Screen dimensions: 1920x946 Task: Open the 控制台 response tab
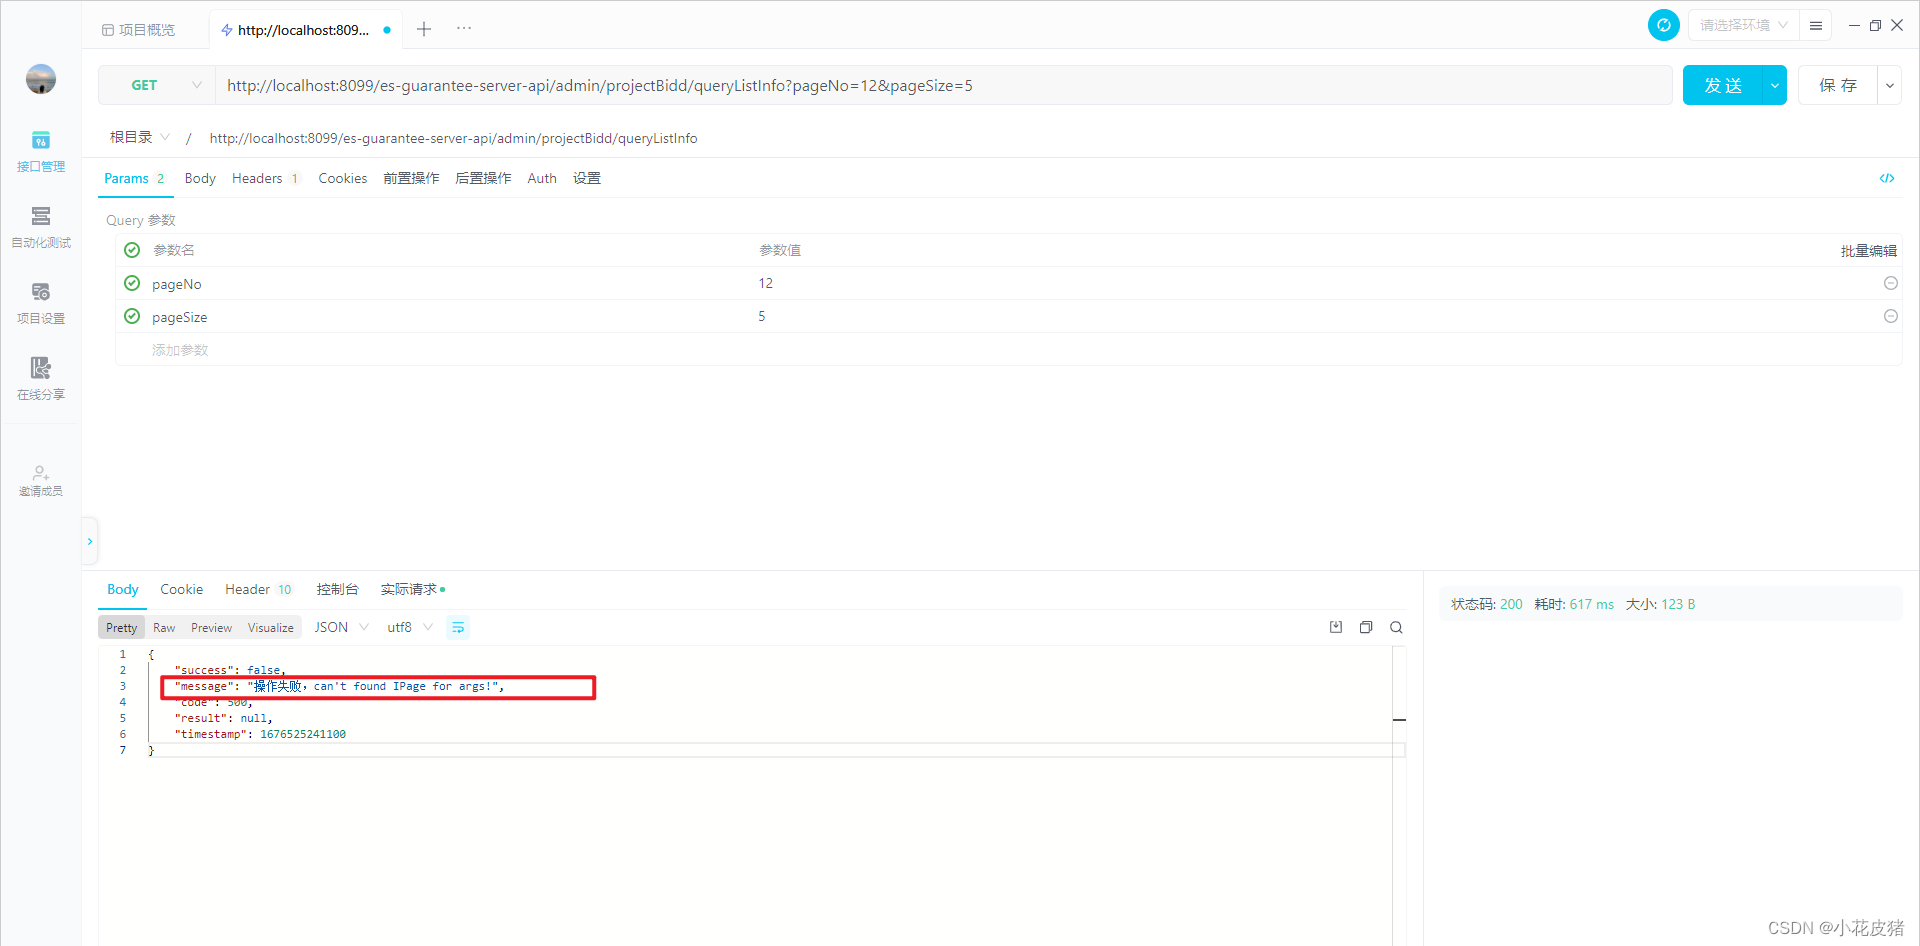pyautogui.click(x=337, y=589)
